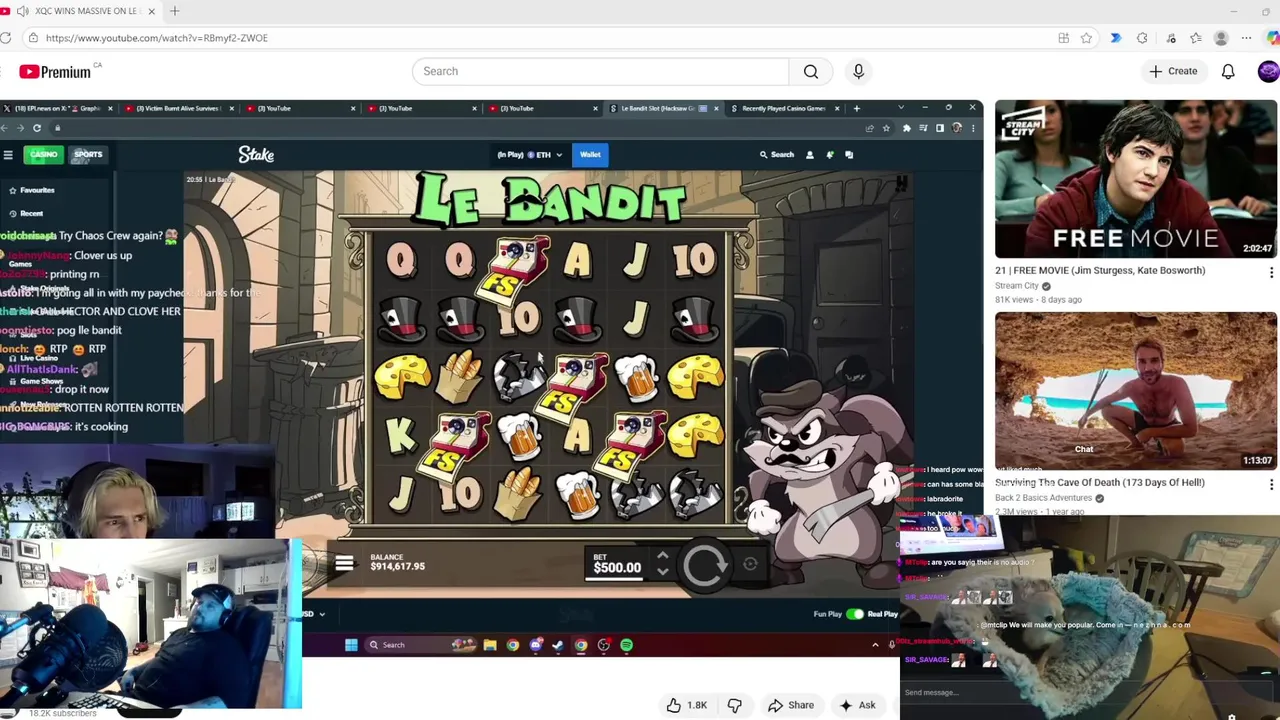Like the video with 1.8K likes

(x=685, y=705)
